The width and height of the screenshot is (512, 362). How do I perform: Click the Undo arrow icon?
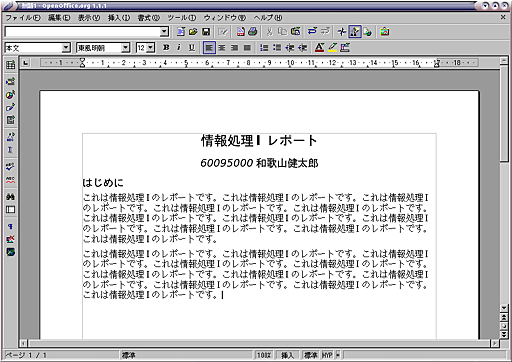(312, 32)
